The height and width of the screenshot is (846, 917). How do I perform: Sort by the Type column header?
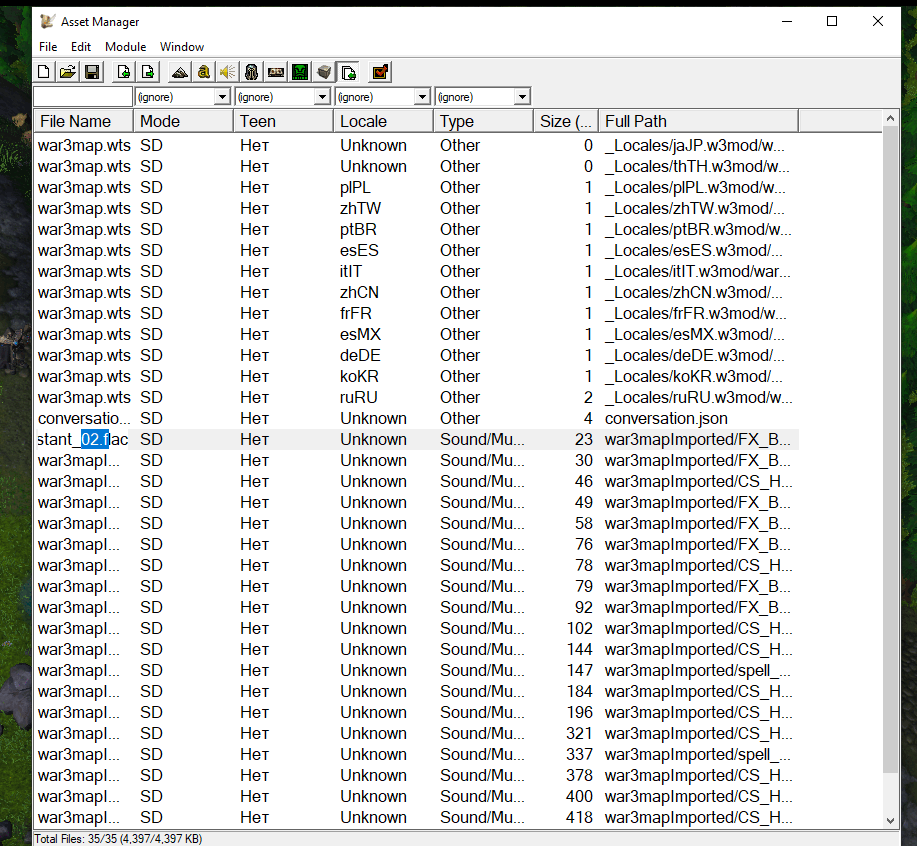[484, 121]
